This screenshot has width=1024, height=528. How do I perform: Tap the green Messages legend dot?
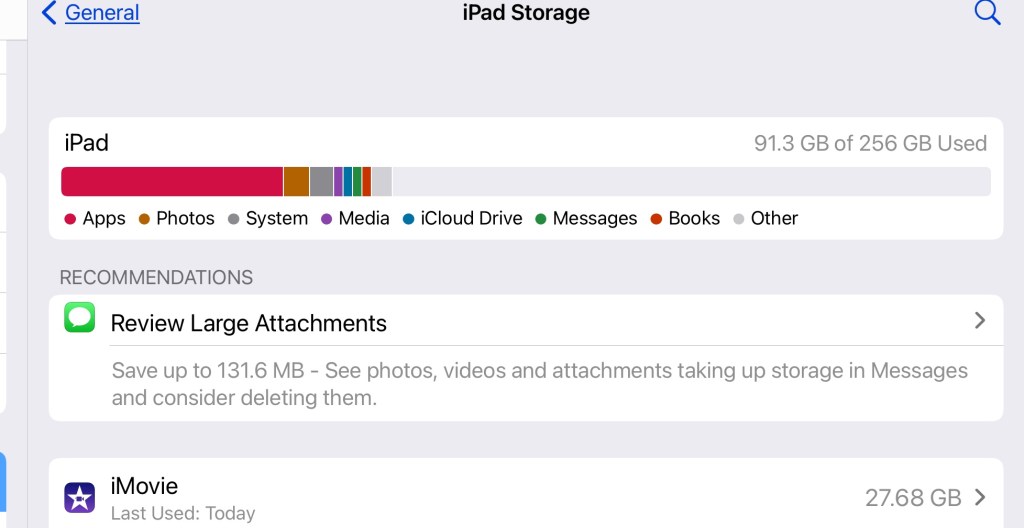pyautogui.click(x=540, y=219)
